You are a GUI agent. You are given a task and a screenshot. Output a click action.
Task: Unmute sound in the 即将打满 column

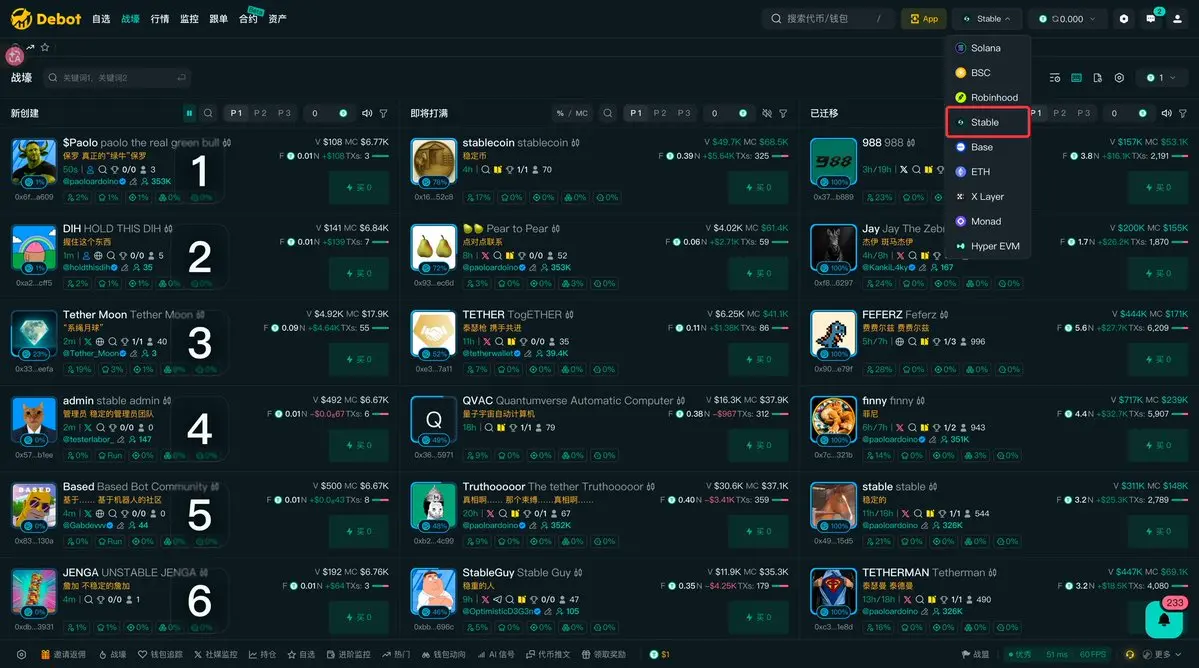(x=767, y=113)
